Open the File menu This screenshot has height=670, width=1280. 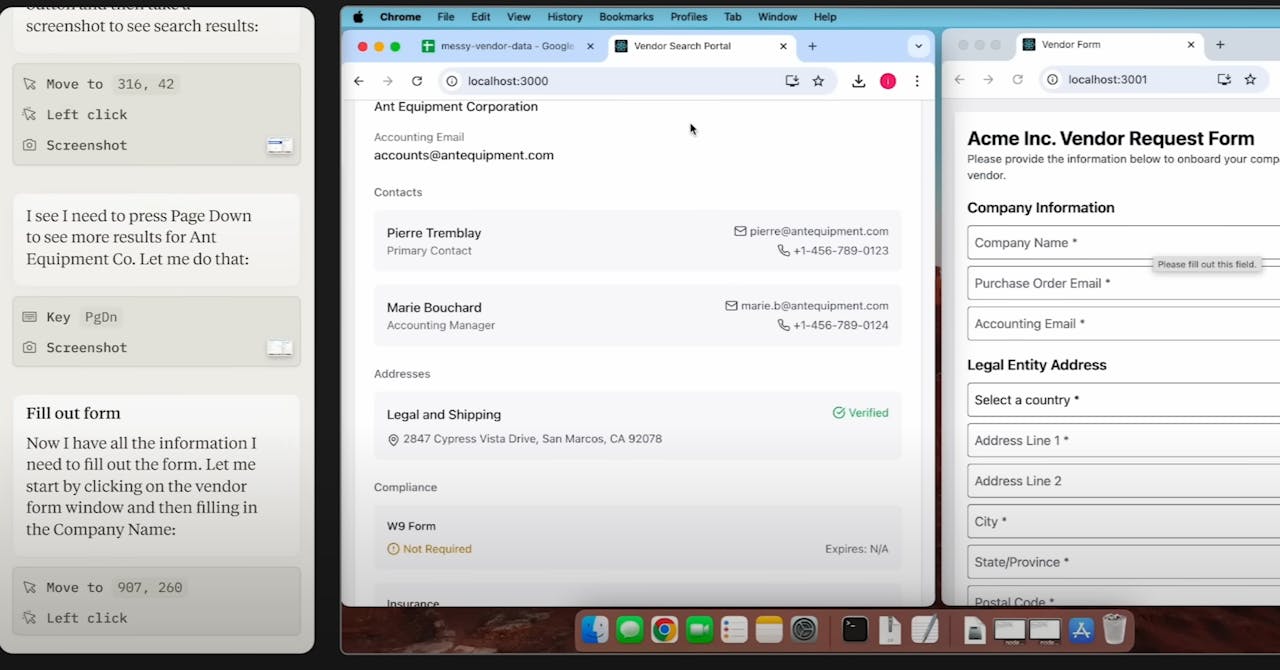(446, 17)
